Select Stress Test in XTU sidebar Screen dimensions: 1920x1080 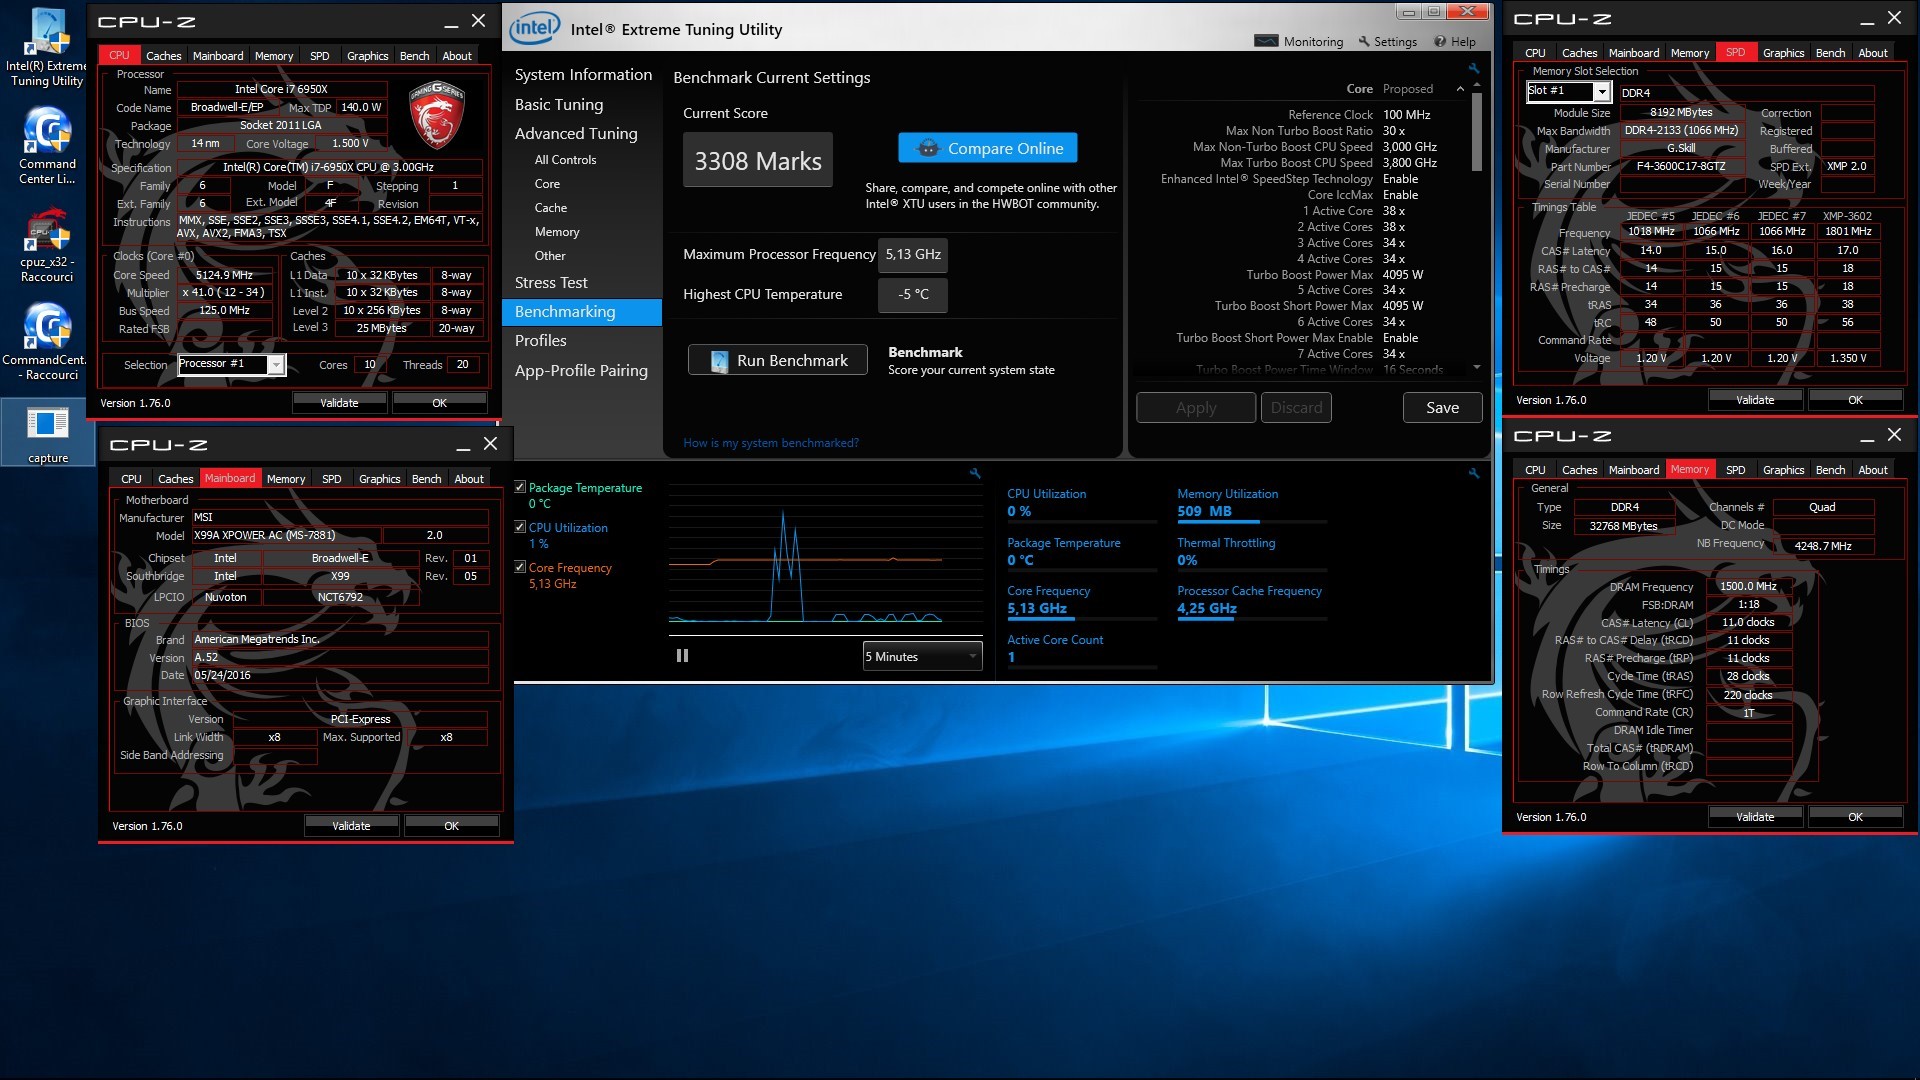[551, 283]
